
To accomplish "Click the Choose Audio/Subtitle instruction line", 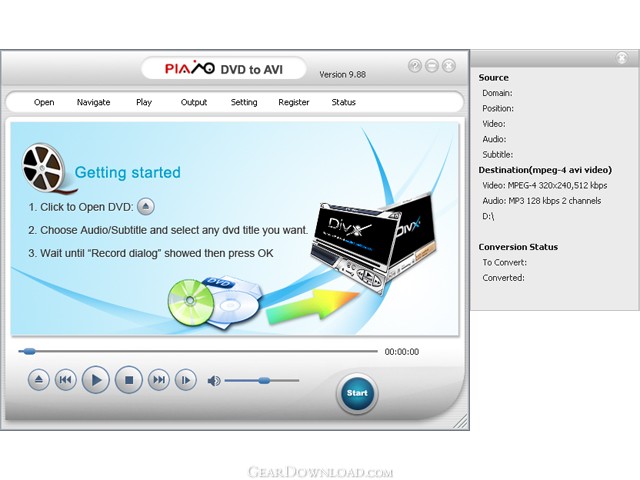I will 168,230.
